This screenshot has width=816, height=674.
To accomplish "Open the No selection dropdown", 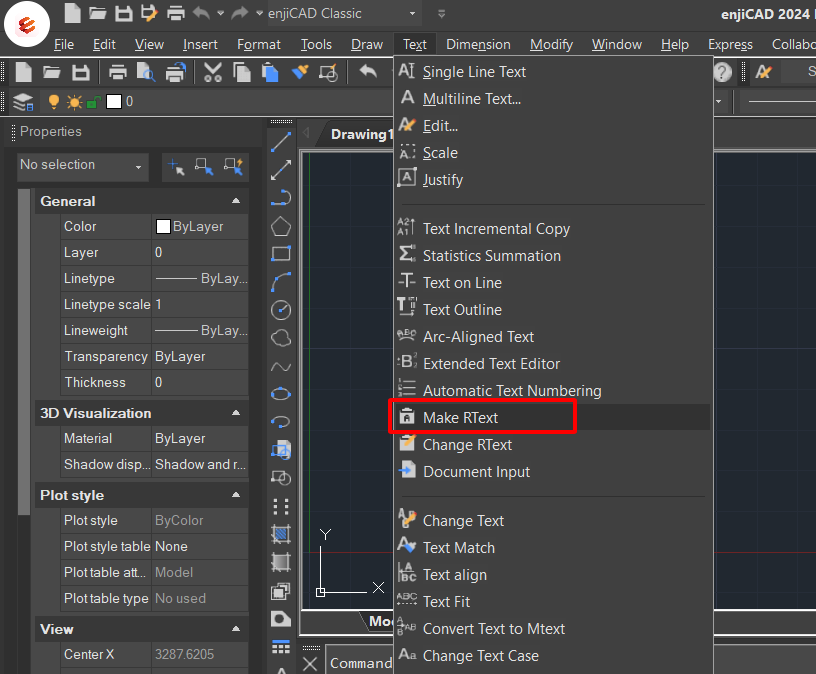I will (82, 167).
